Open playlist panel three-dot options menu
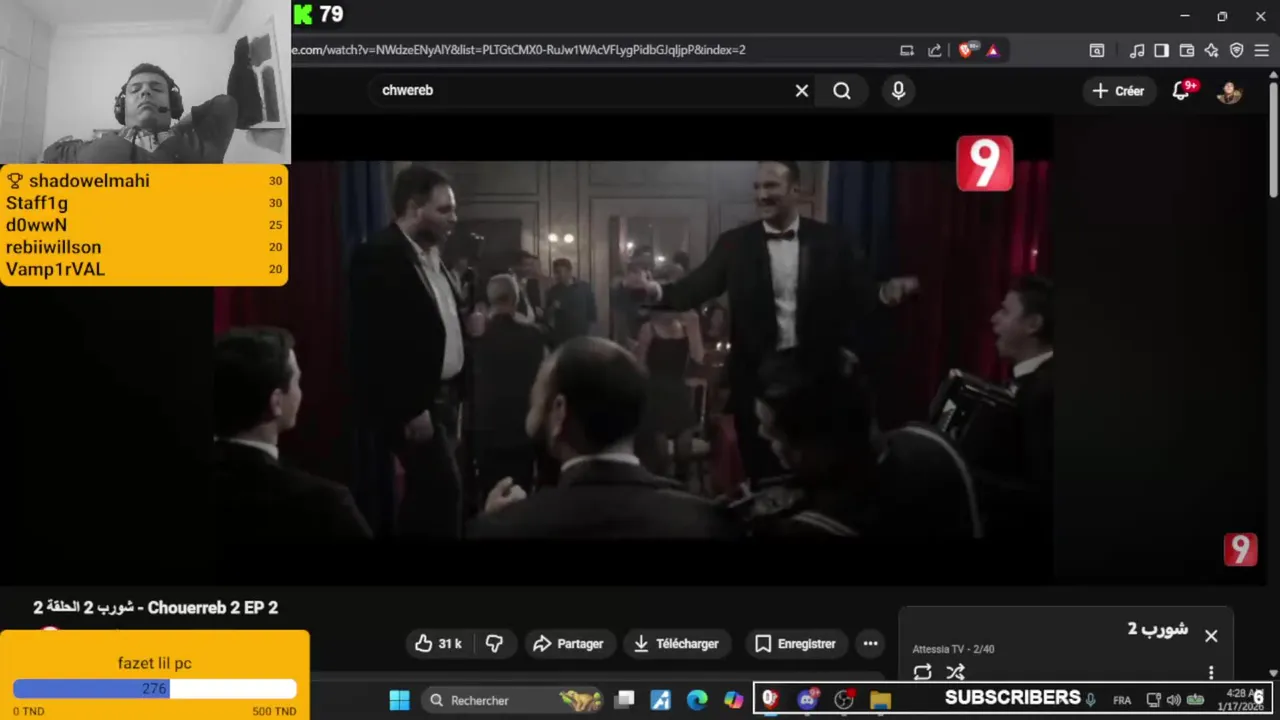 (1211, 672)
